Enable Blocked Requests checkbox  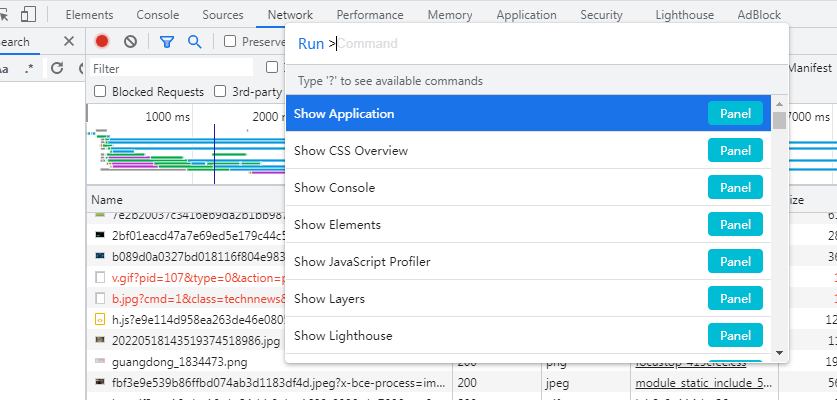(100, 91)
